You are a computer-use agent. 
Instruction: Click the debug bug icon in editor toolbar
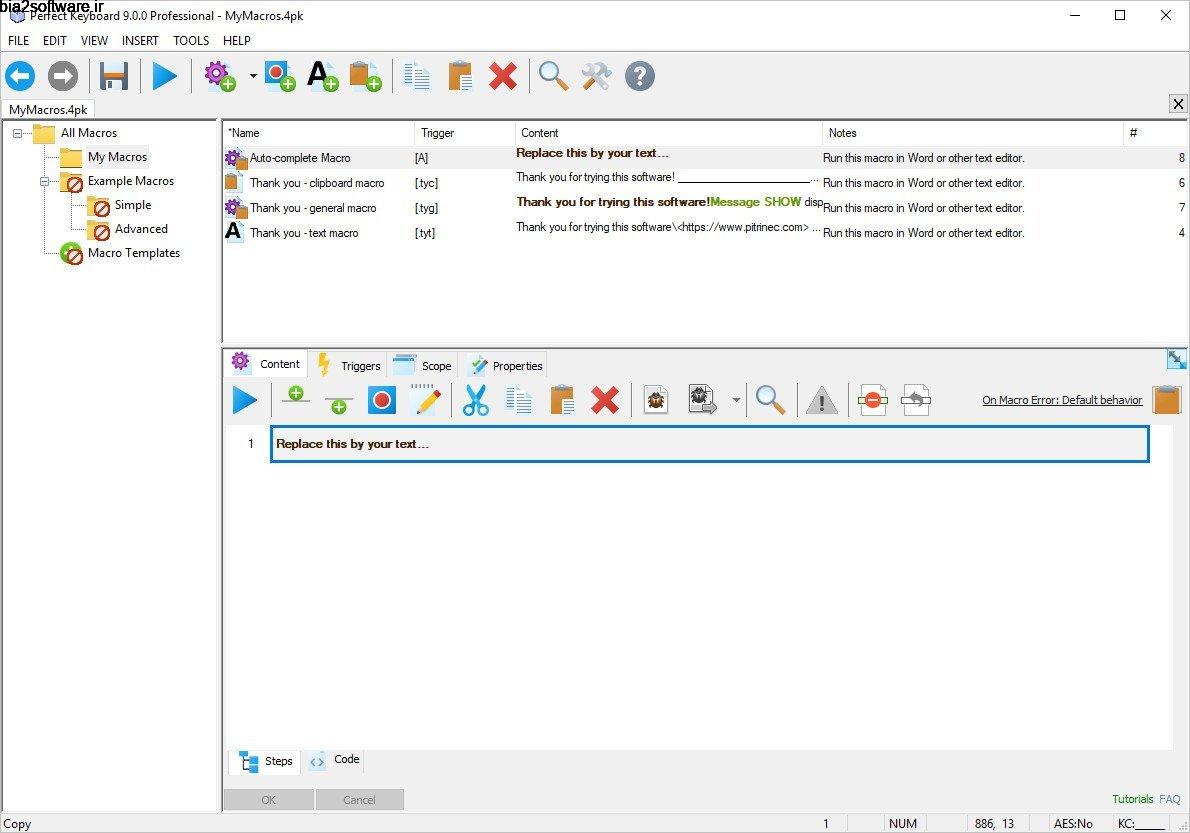pos(656,401)
